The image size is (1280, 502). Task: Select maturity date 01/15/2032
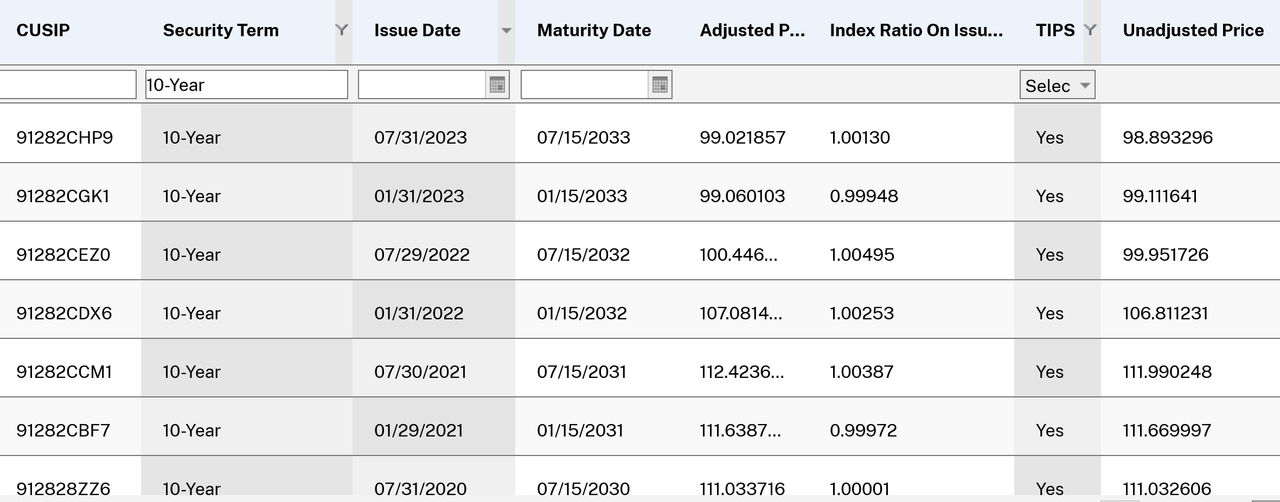click(582, 313)
